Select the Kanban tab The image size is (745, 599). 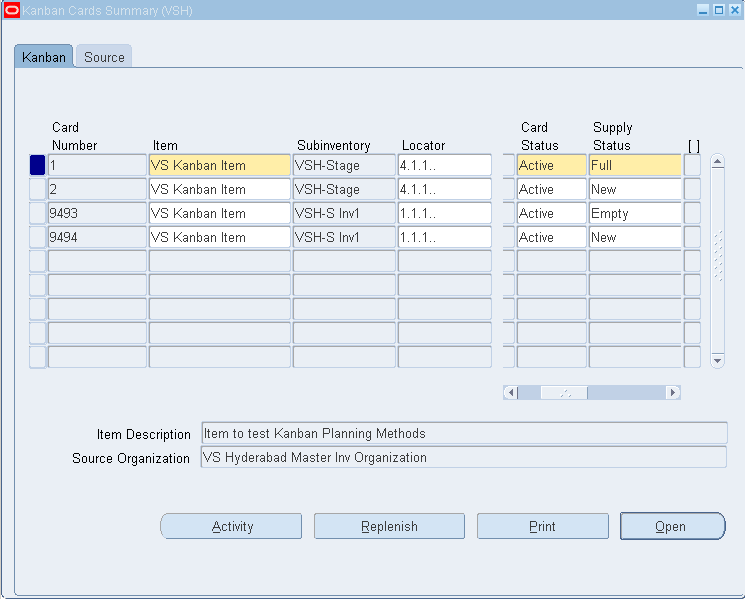click(x=44, y=57)
